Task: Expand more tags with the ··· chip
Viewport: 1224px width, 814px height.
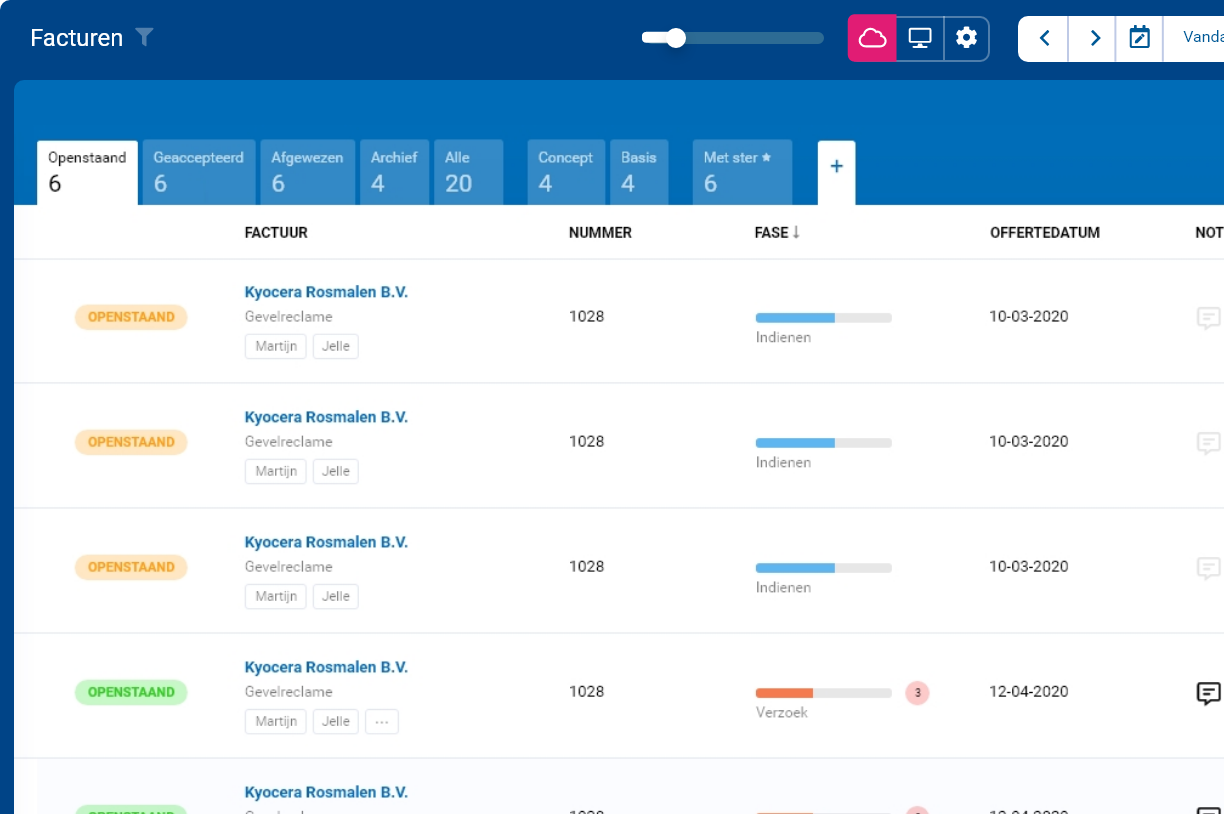Action: coord(382,722)
